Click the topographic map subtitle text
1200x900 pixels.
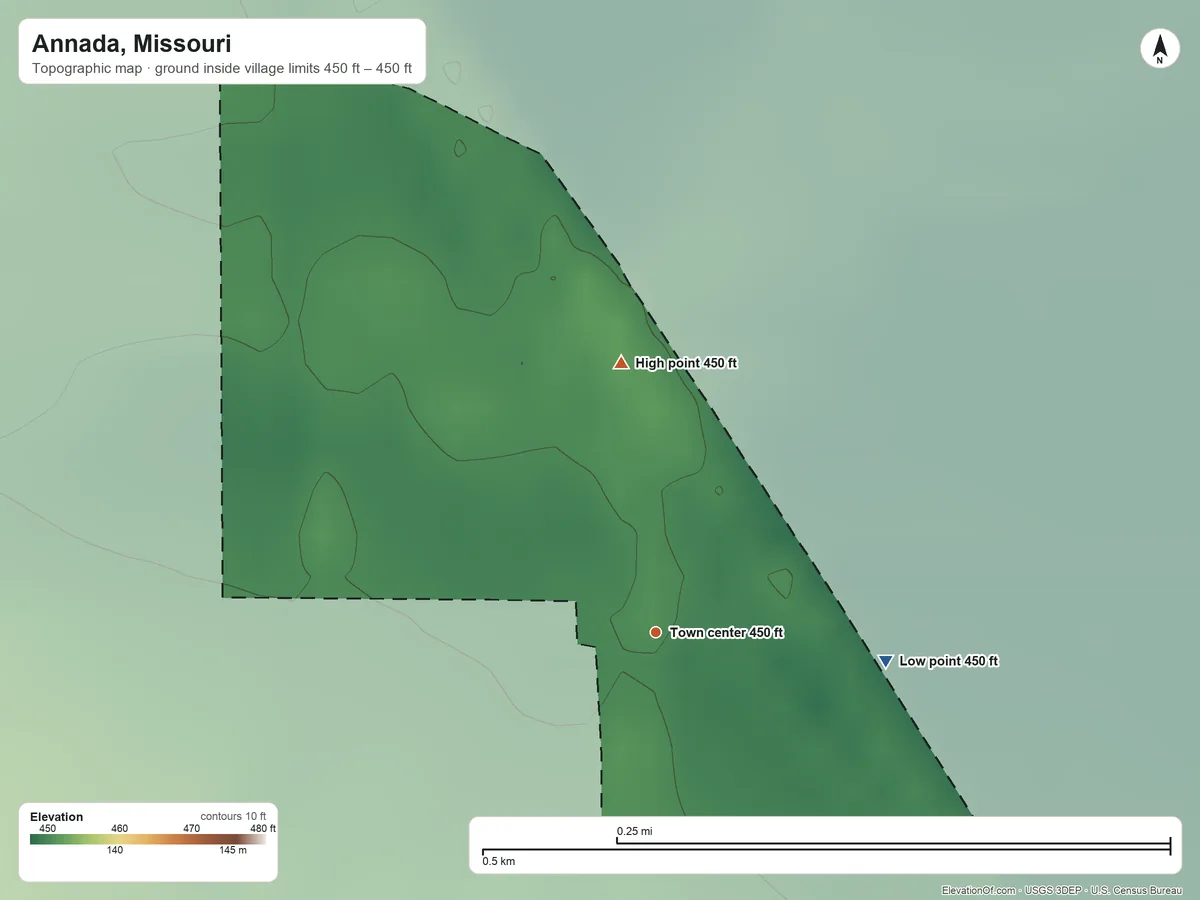coord(222,69)
